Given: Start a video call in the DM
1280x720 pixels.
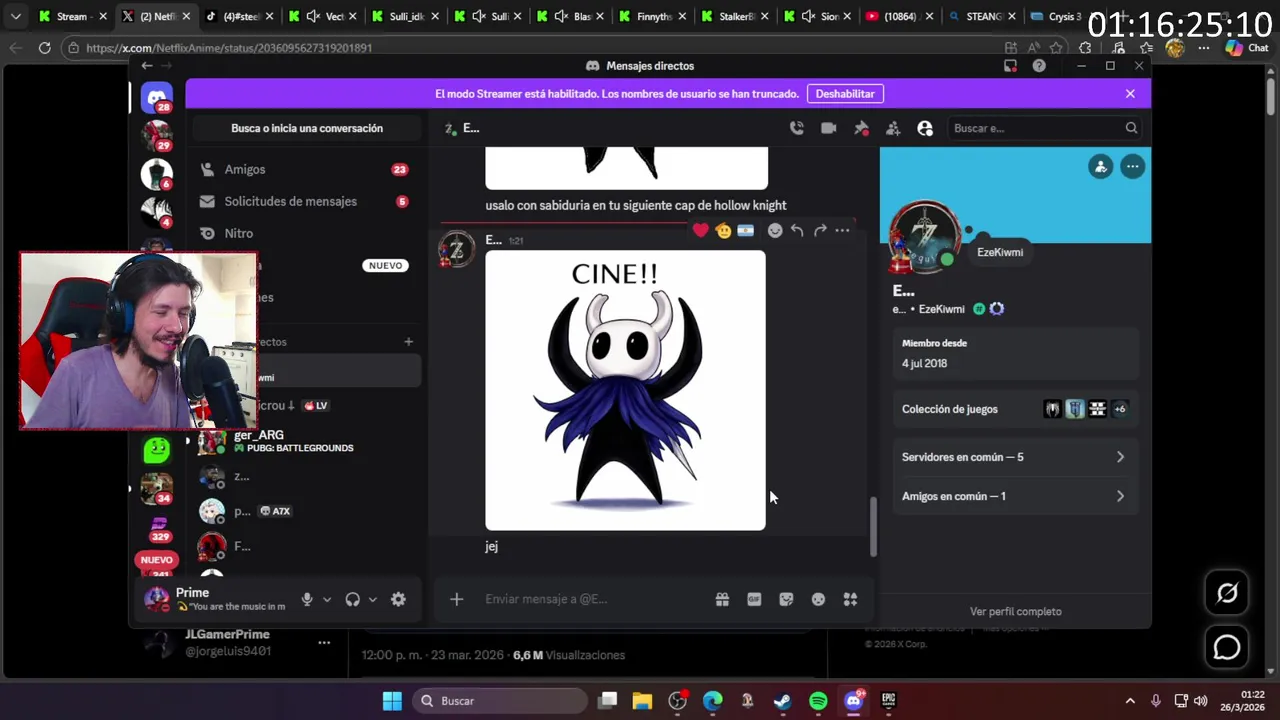Looking at the screenshot, I should 828,128.
